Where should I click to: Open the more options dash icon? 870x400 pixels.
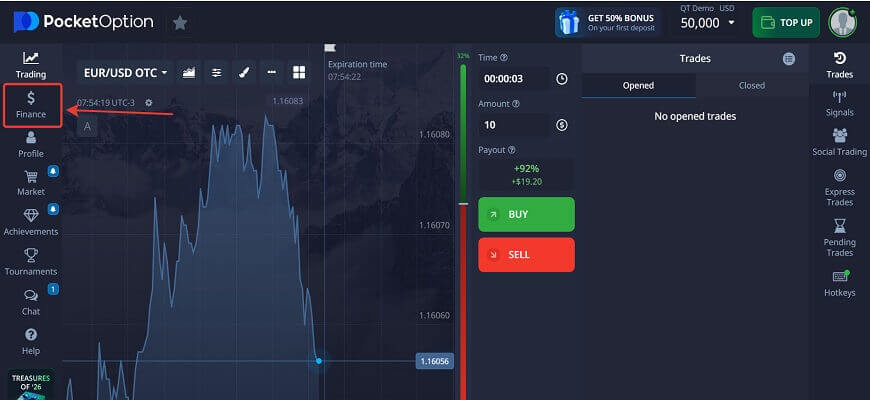[x=271, y=73]
